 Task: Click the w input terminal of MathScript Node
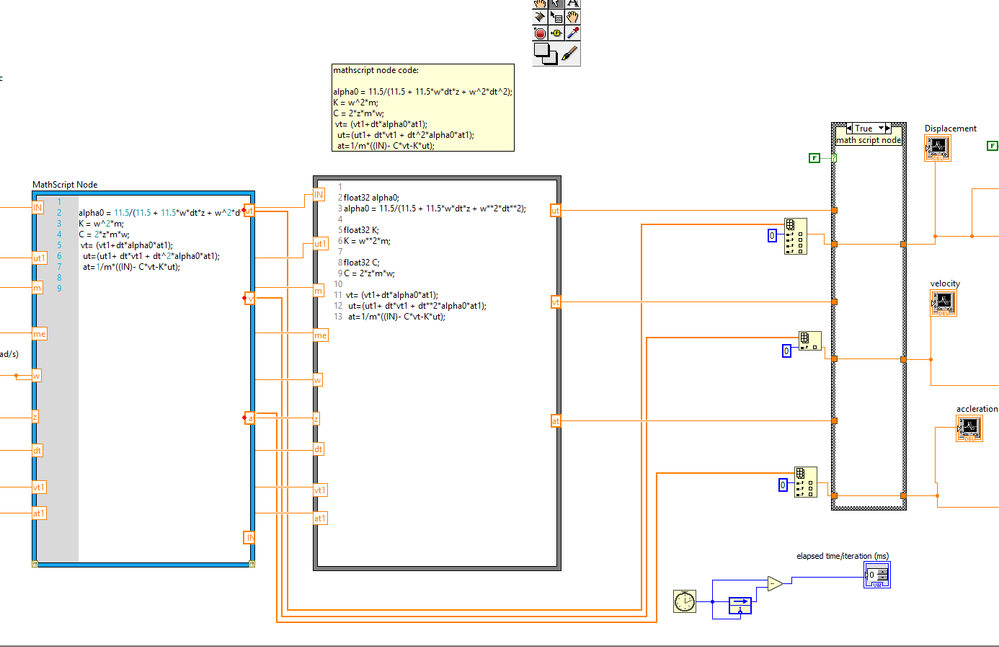tap(36, 376)
